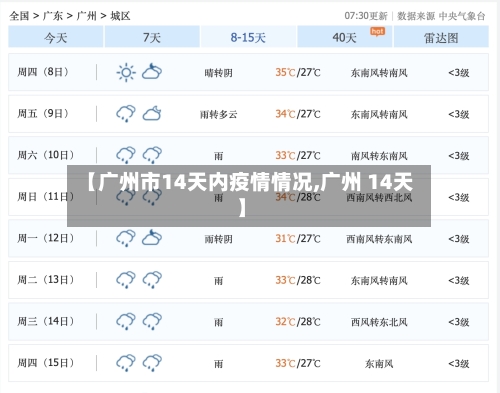Go to 全国 breadcrumb link
The height and width of the screenshot is (393, 500).
click(19, 16)
